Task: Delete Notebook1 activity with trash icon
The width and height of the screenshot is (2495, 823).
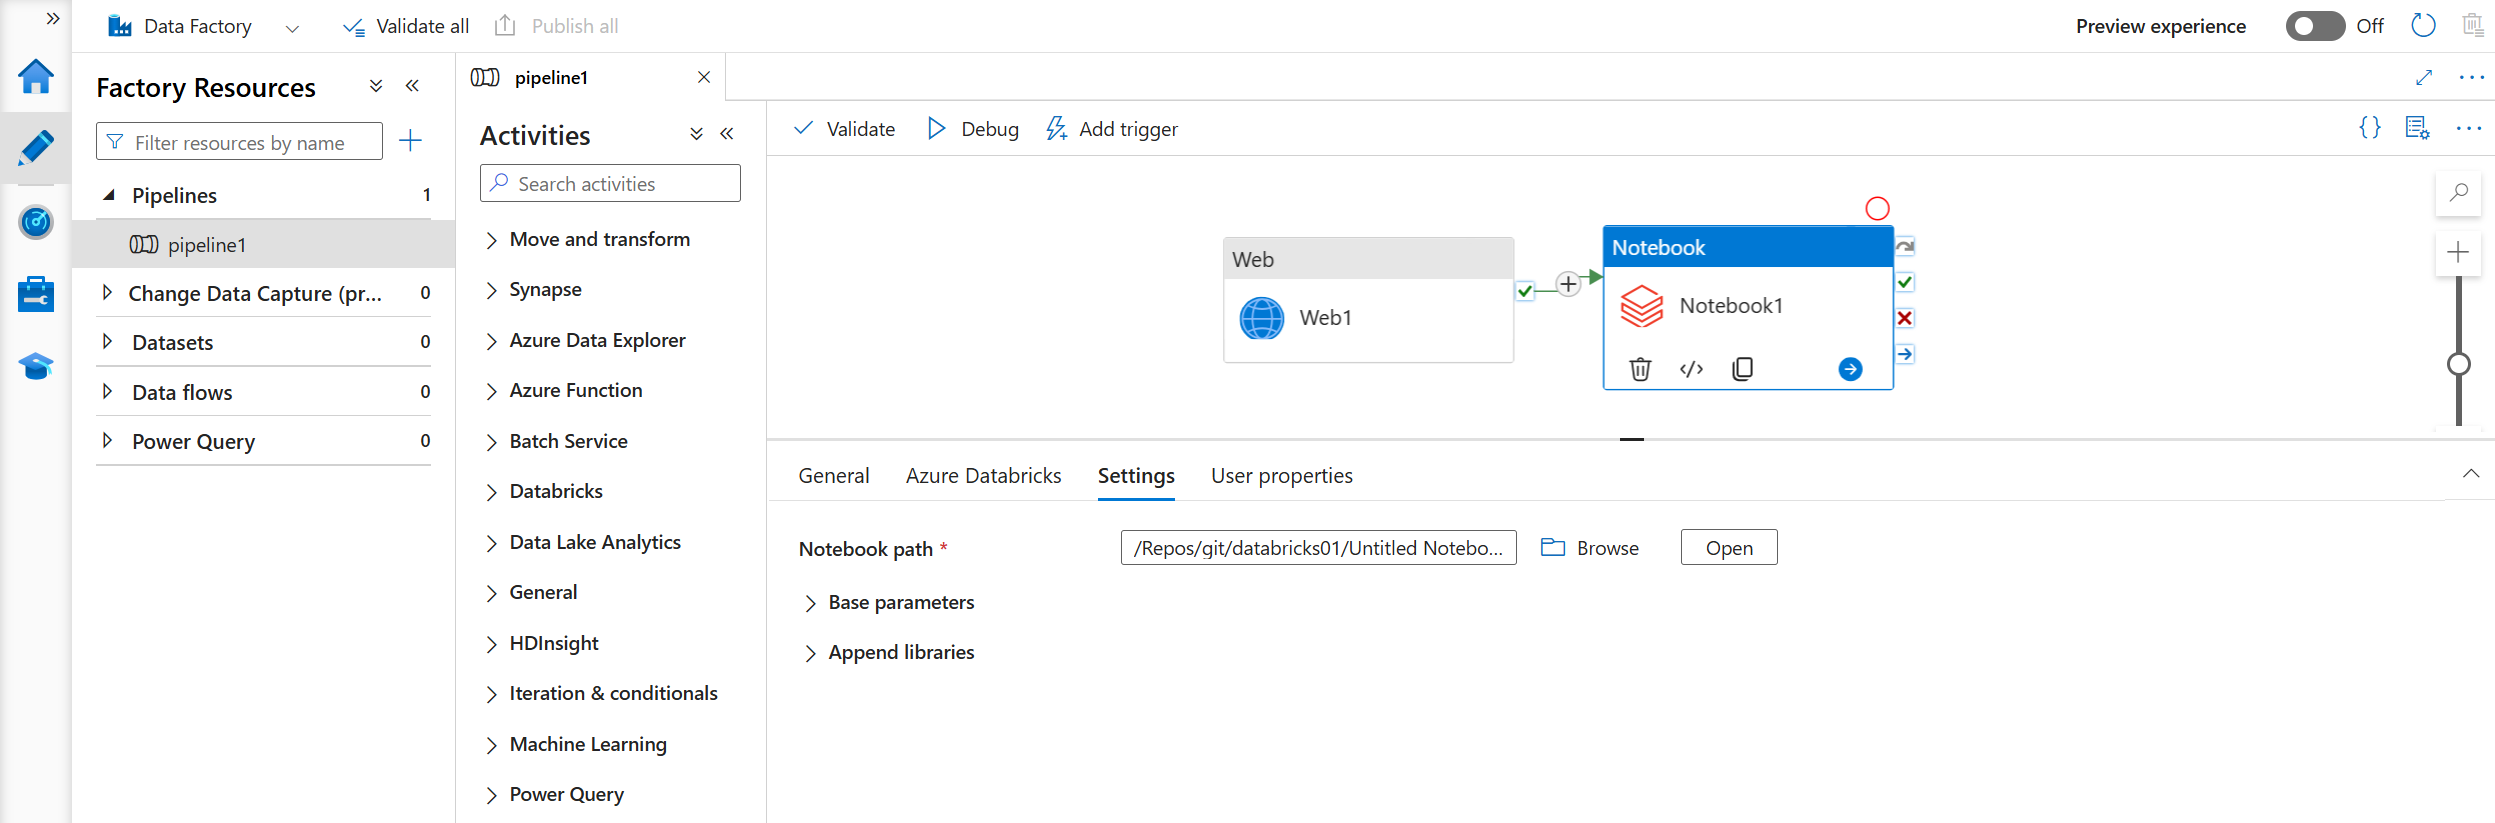Action: [1640, 369]
